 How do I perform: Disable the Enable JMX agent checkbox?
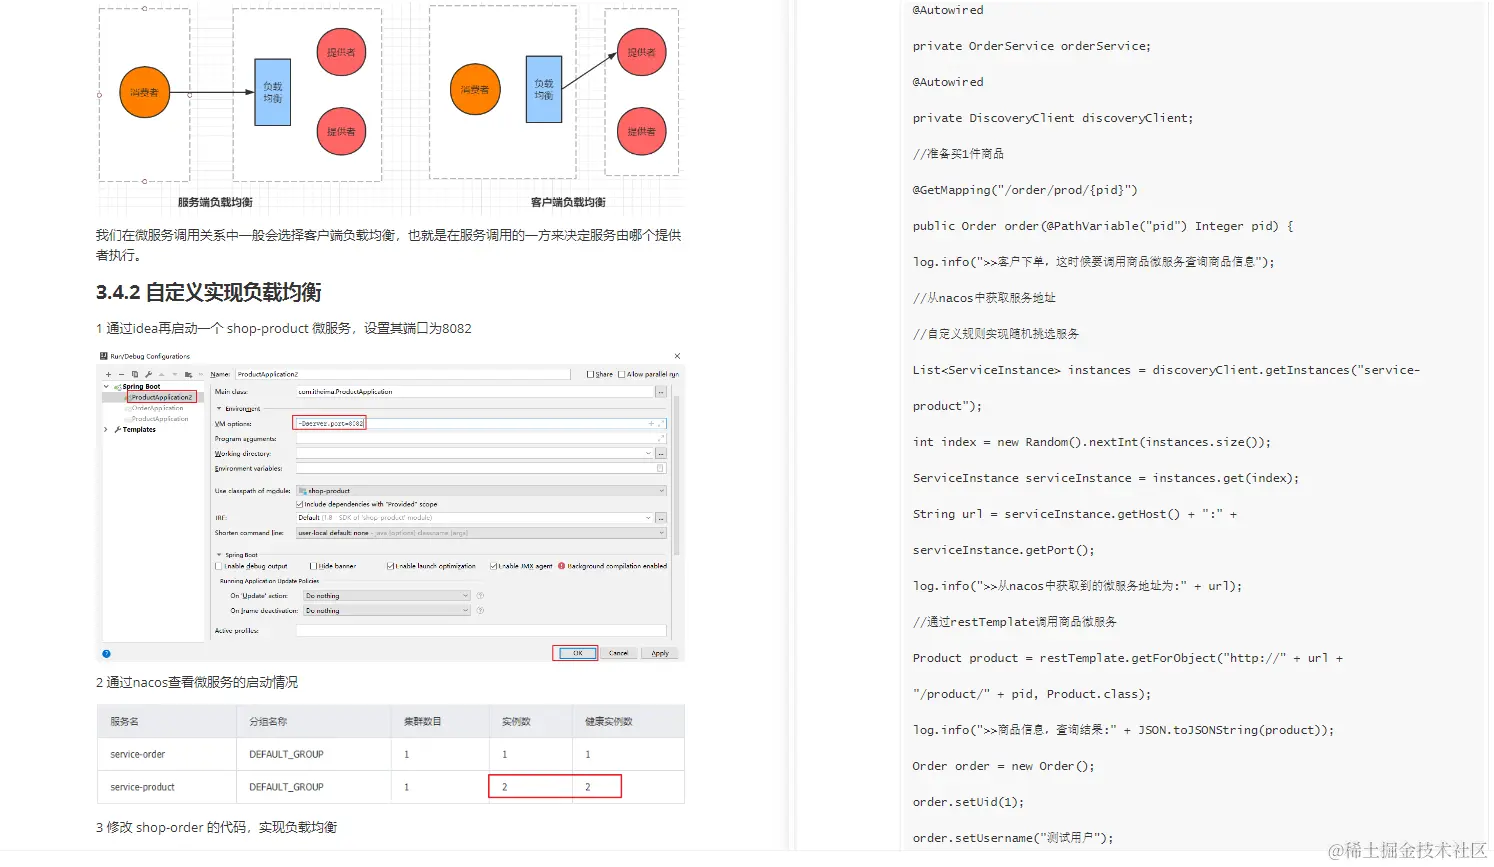[494, 566]
